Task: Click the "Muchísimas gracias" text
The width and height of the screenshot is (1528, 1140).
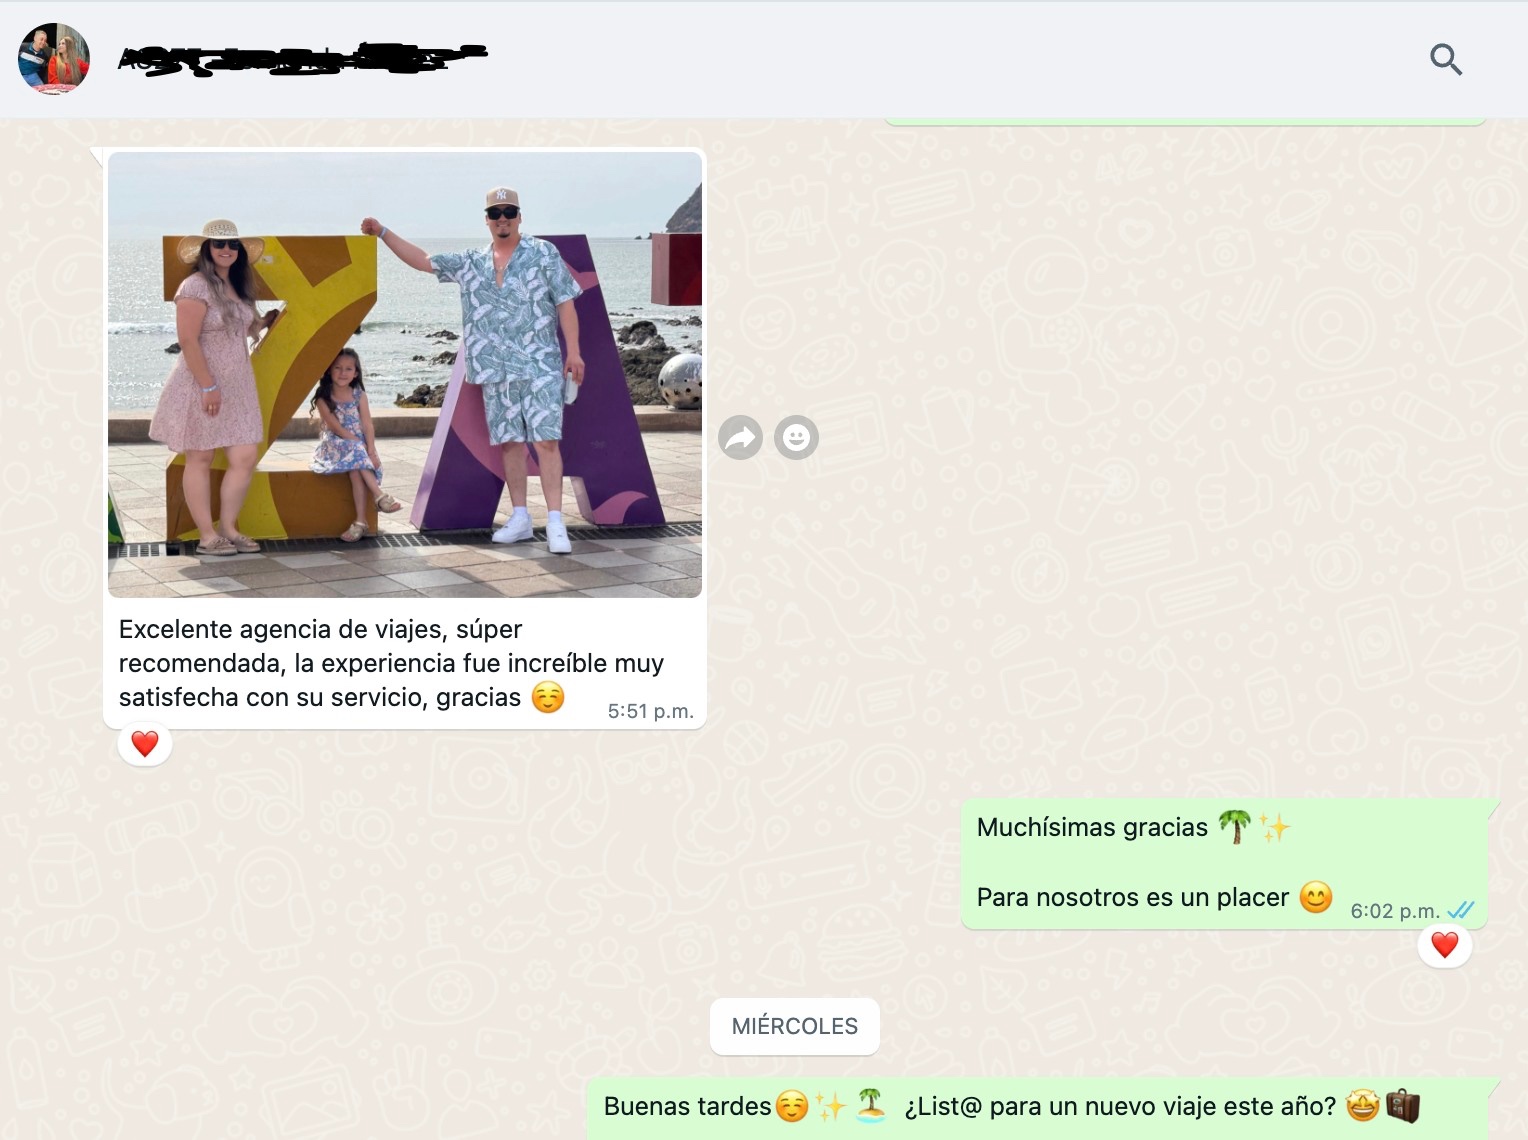Action: [1092, 827]
